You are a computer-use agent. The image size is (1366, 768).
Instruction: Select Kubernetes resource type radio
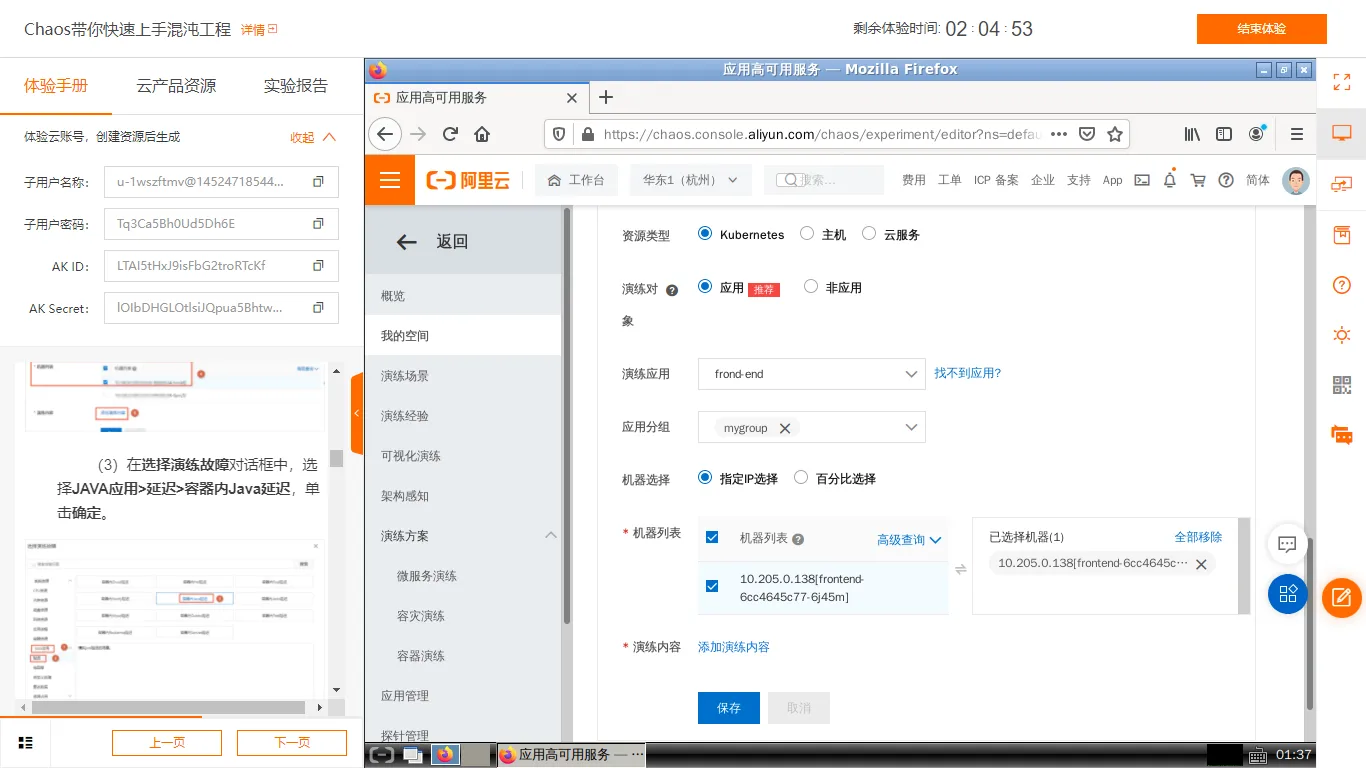point(705,233)
